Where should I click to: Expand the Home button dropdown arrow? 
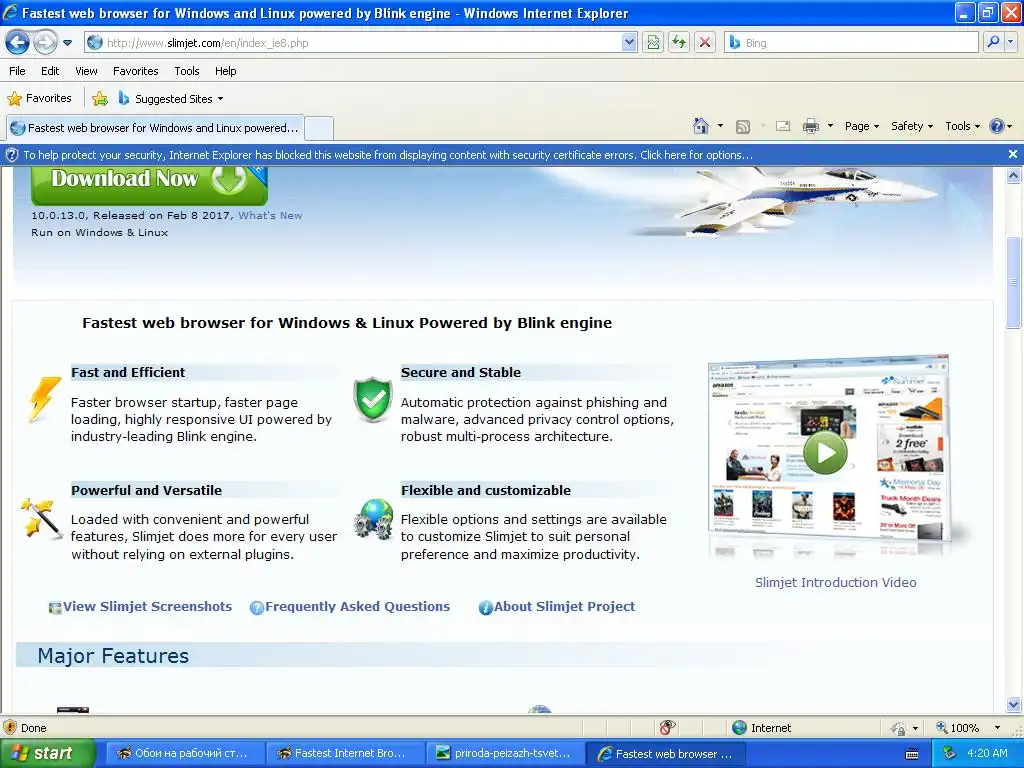click(720, 126)
